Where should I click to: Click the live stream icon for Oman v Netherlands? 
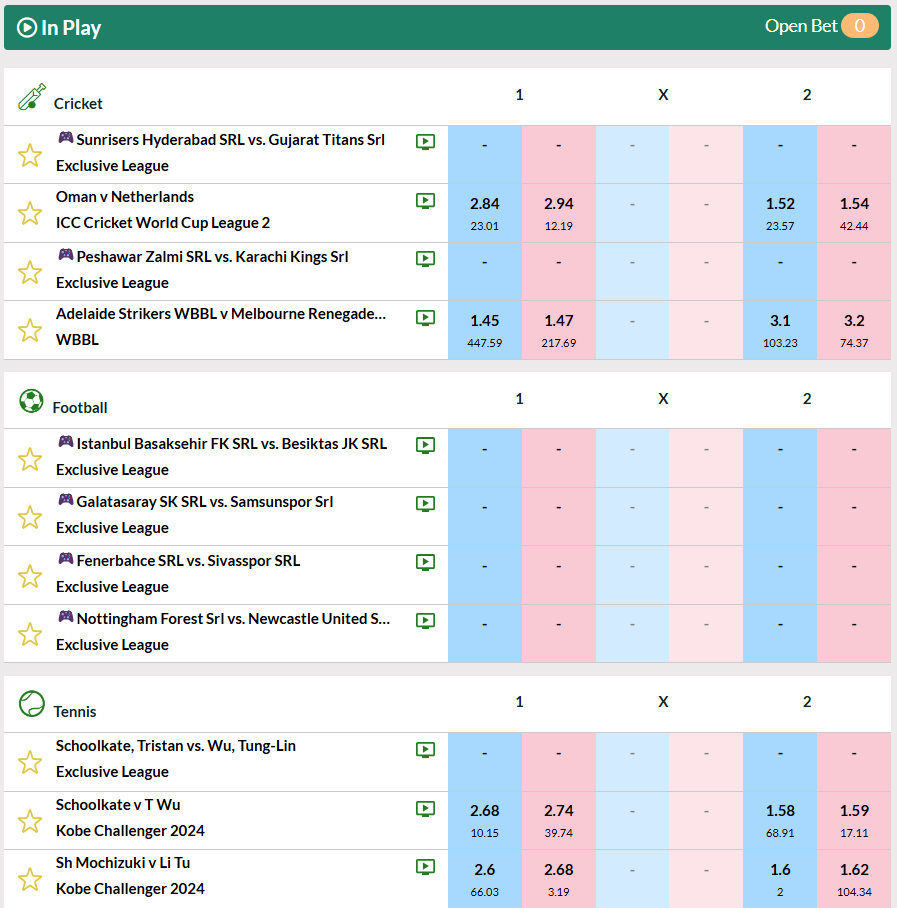425,200
